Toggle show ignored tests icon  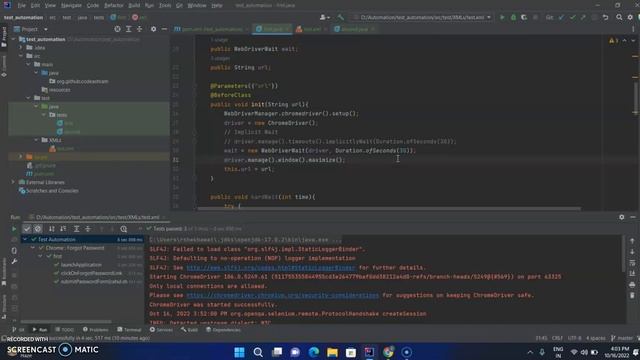(x=38, y=229)
